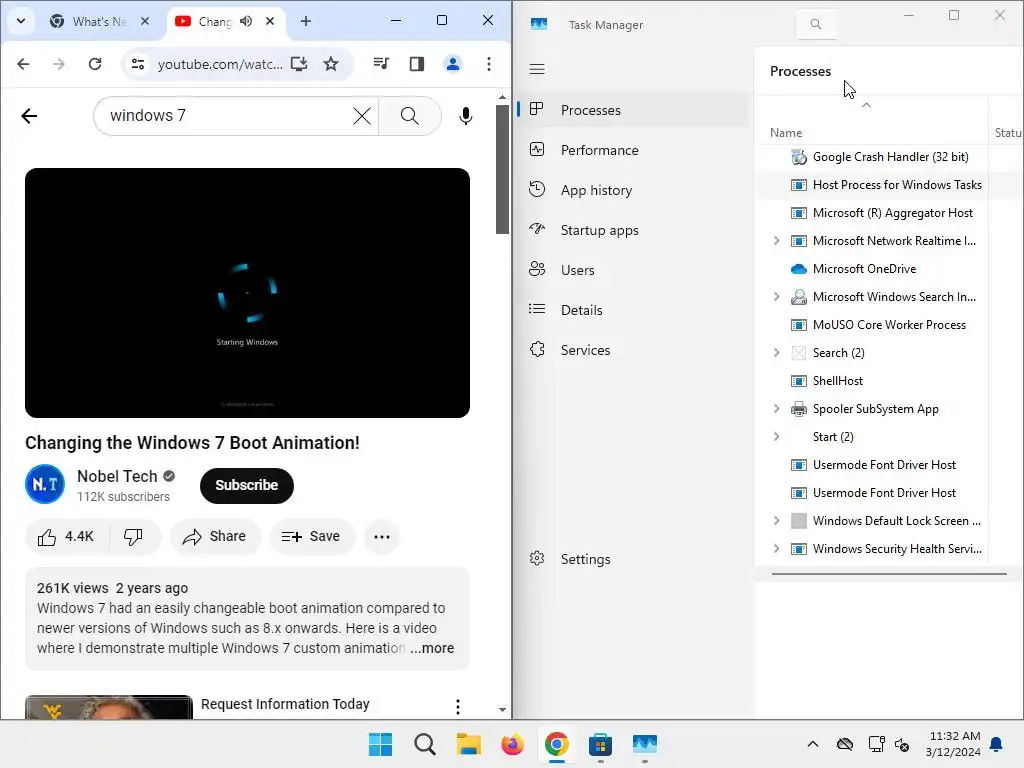
Task: Like the video (4.4K)
Action: [x=67, y=537]
